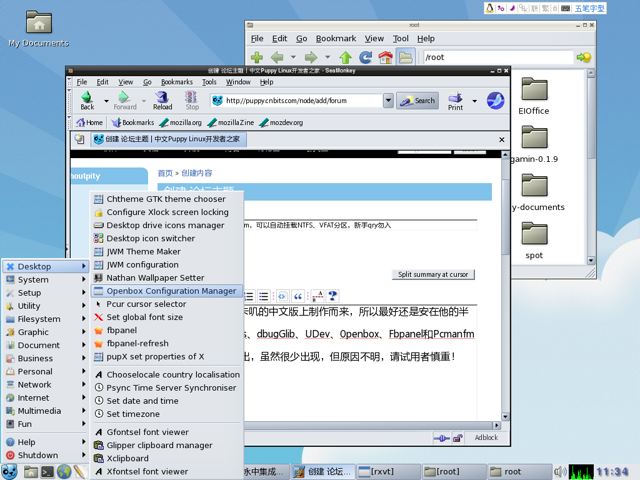This screenshot has width=640, height=480.
Task: Open file manager forward history dropdown
Action: 327,57
